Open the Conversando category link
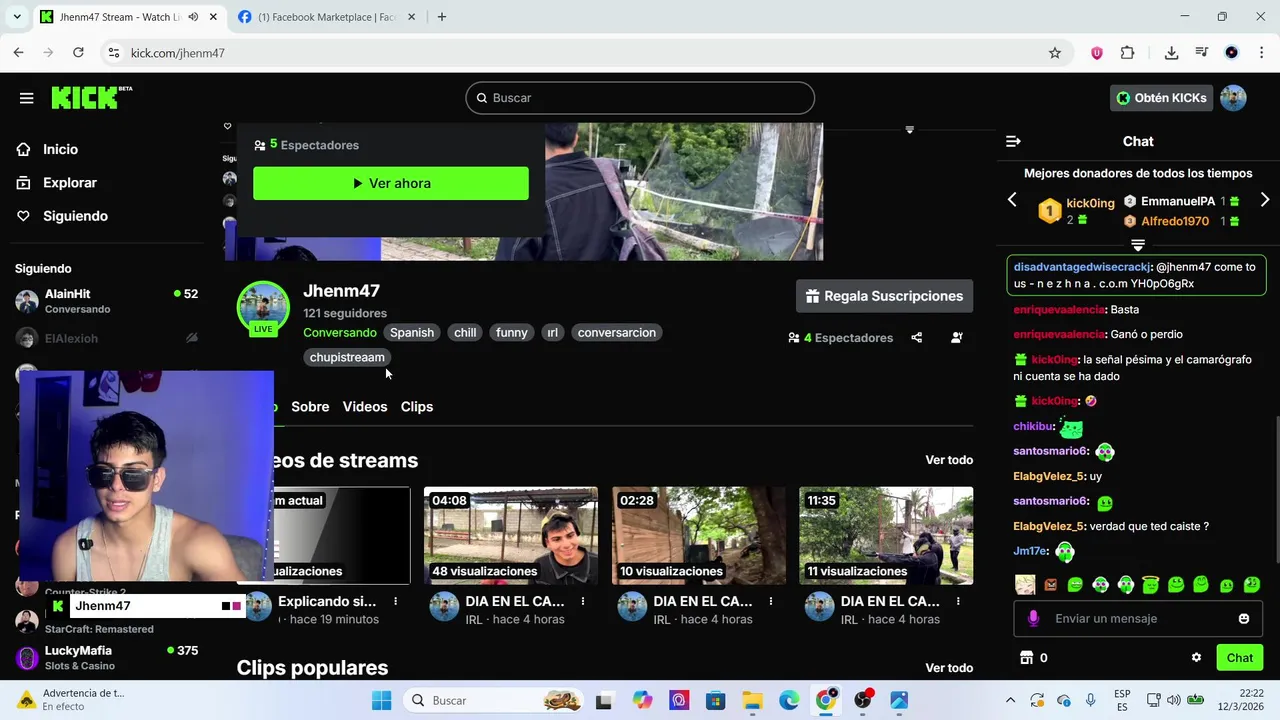The width and height of the screenshot is (1280, 720). 340,333
